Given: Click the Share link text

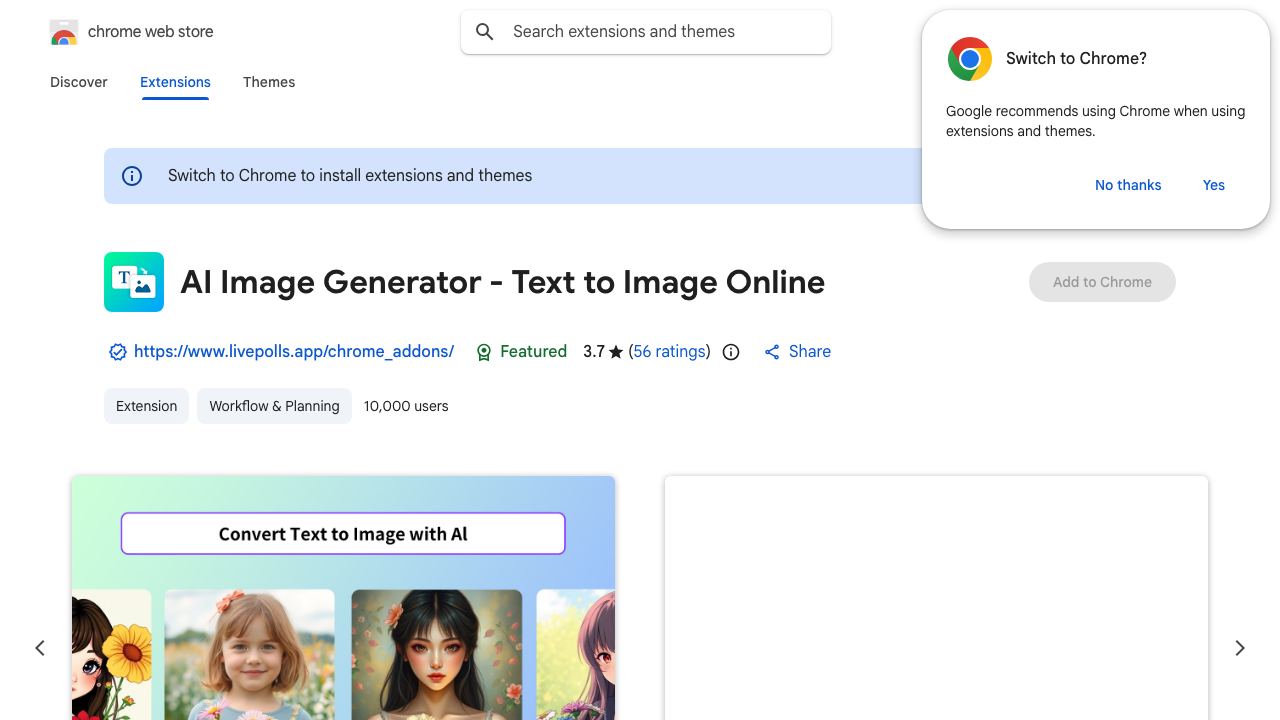Looking at the screenshot, I should (810, 352).
